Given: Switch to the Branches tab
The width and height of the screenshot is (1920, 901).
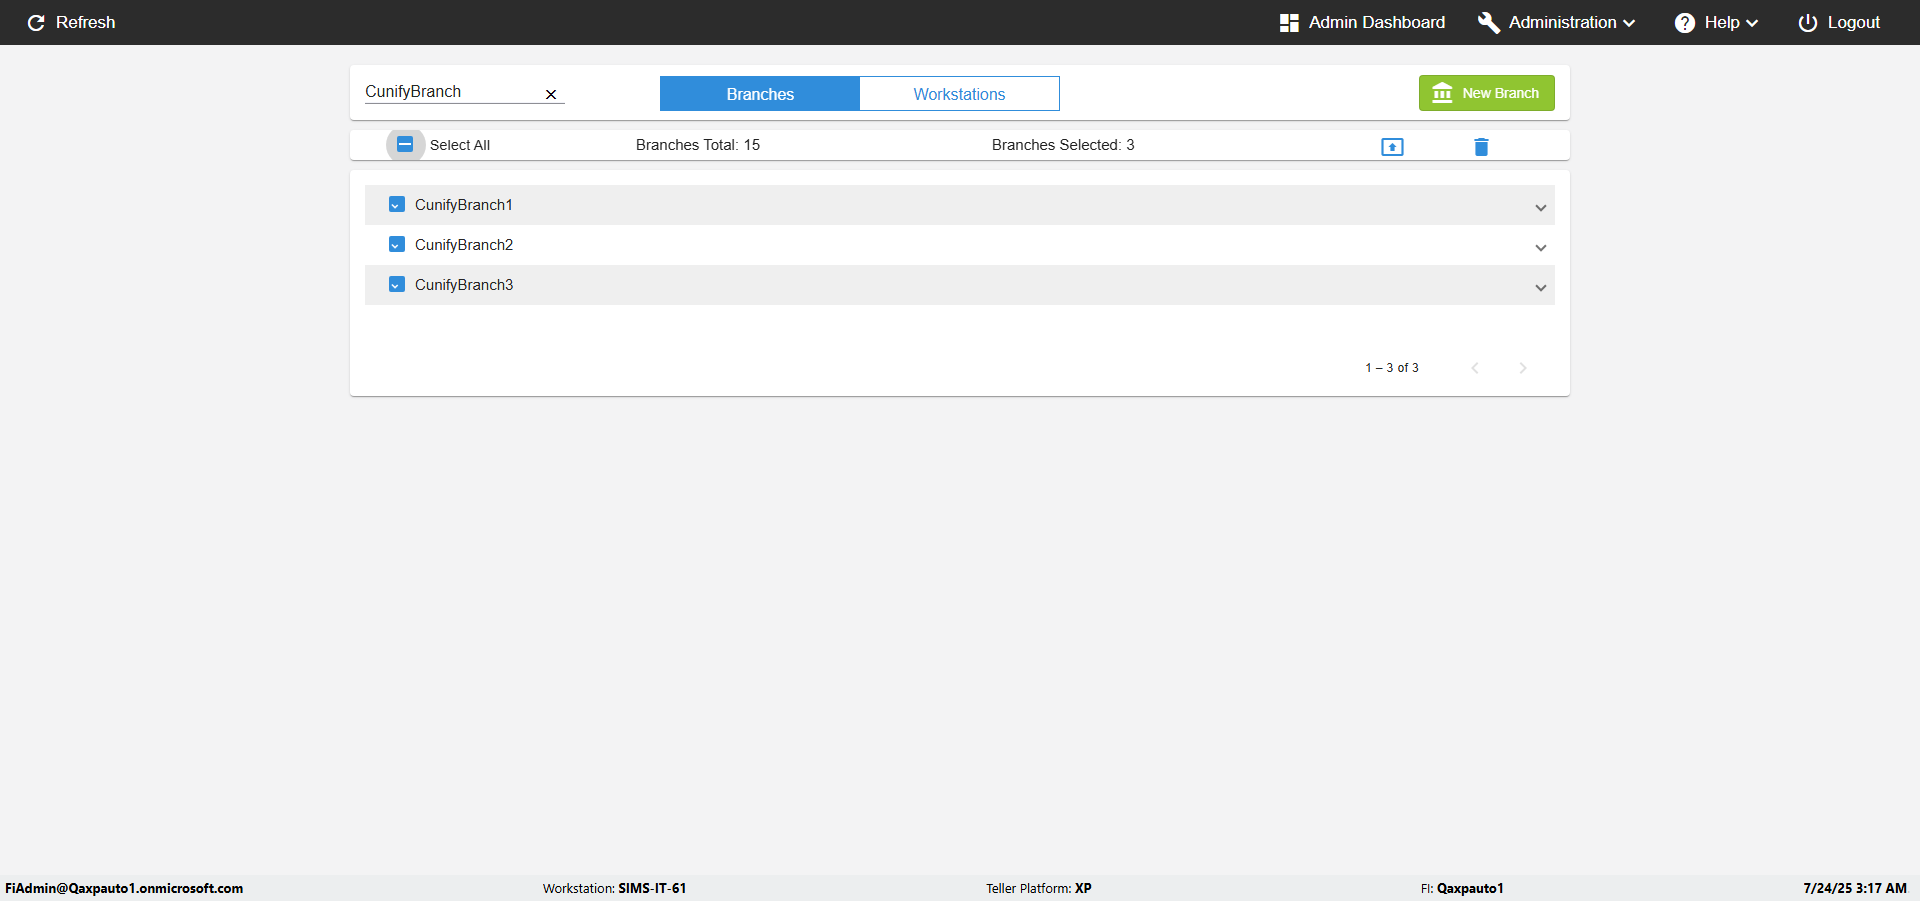Looking at the screenshot, I should (x=760, y=94).
